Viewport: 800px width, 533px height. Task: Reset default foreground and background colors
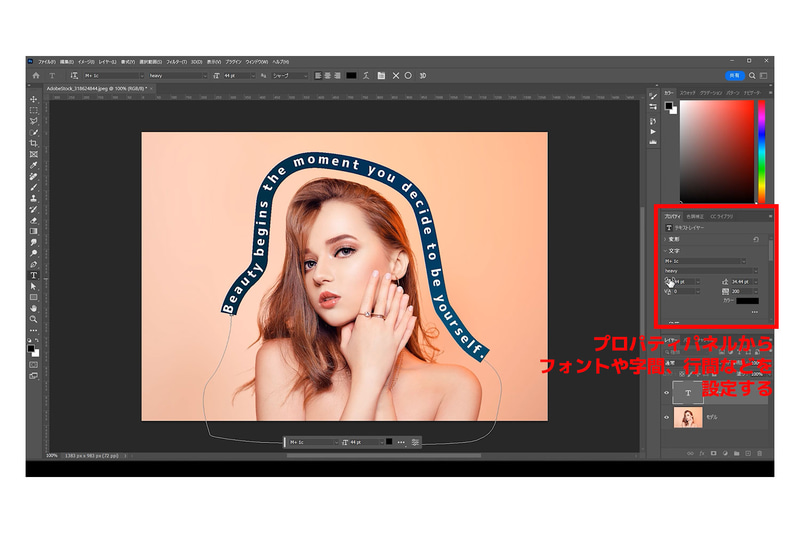click(30, 341)
